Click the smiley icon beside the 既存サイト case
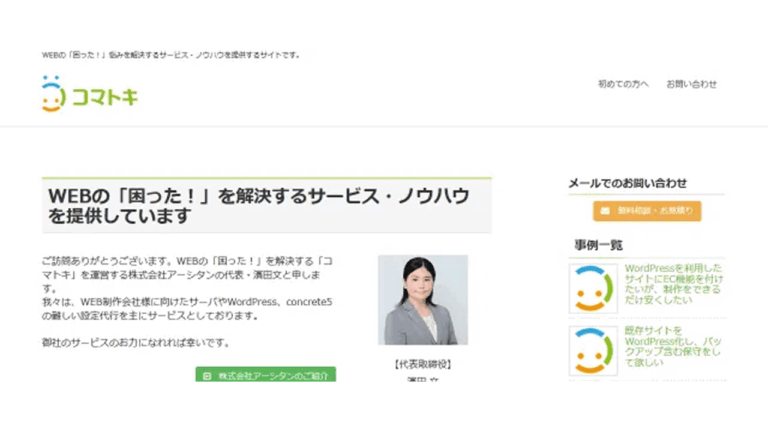Image resolution: width=768 pixels, height=432 pixels. (x=593, y=351)
